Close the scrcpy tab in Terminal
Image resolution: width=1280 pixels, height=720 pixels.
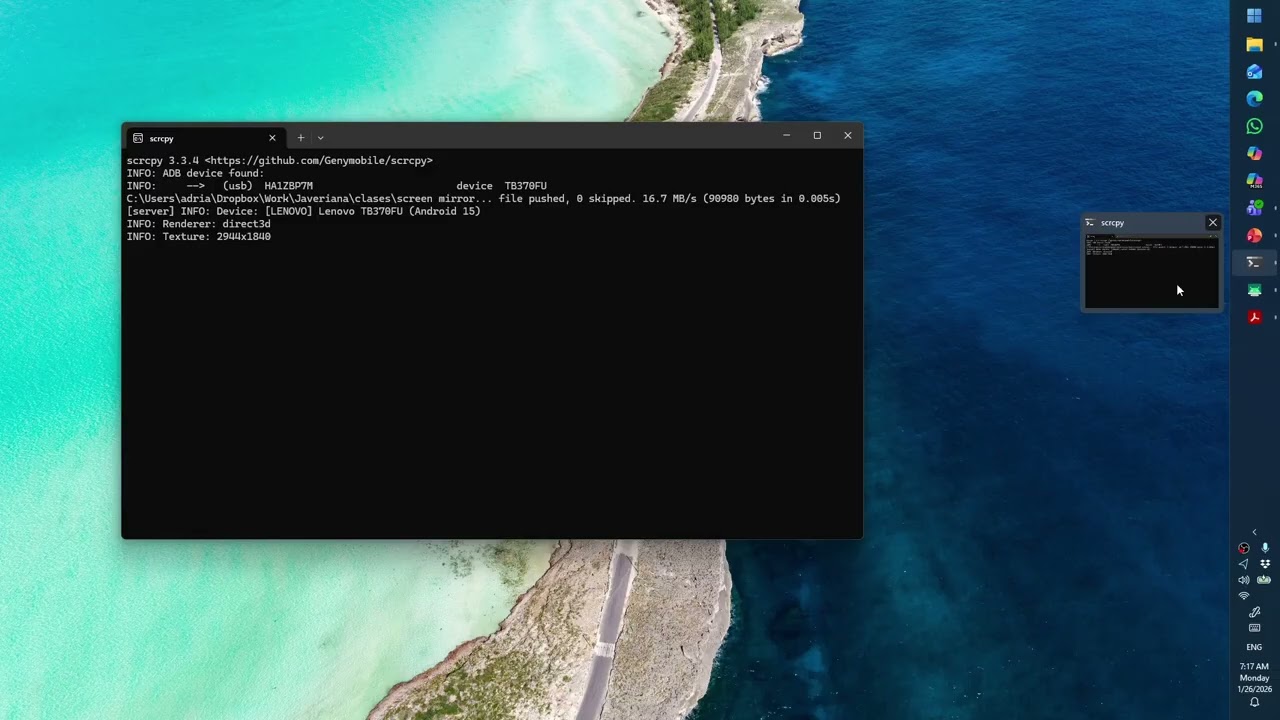pyautogui.click(x=272, y=138)
